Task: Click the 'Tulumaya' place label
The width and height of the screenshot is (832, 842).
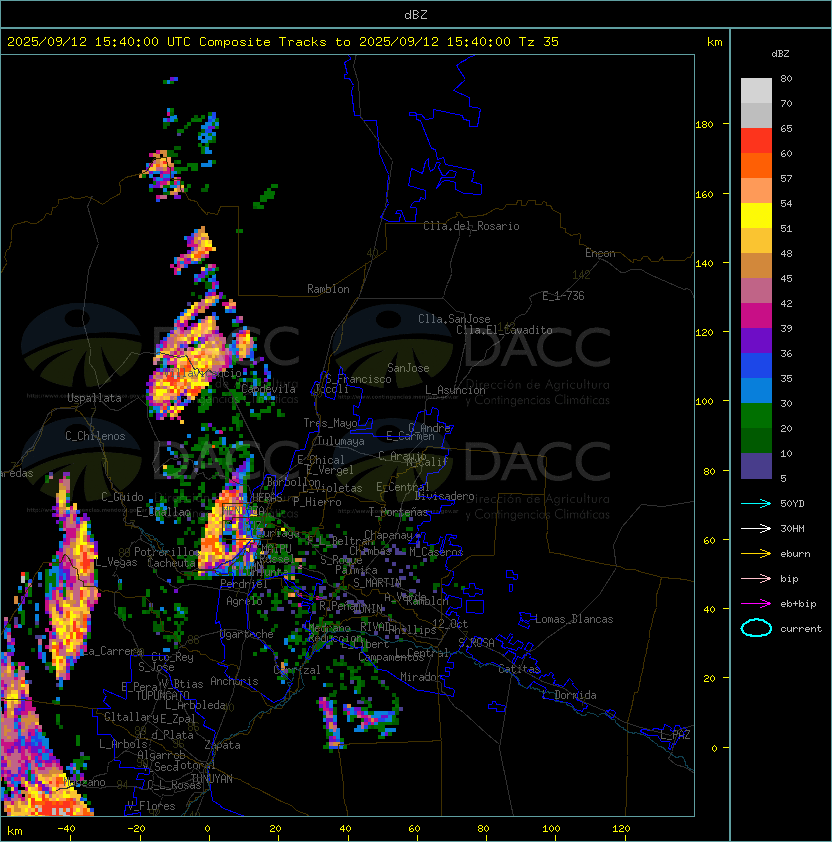Action: pos(341,441)
